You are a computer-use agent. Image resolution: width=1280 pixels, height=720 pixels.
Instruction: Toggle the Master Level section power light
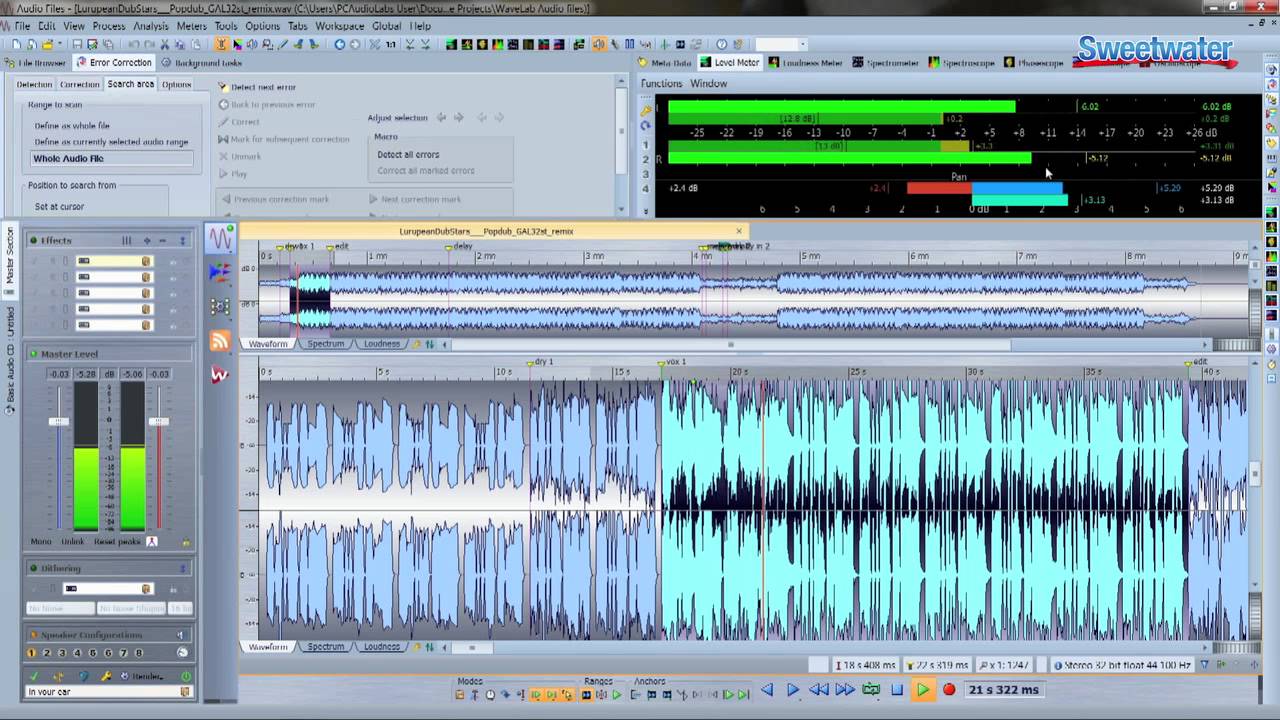pos(33,353)
